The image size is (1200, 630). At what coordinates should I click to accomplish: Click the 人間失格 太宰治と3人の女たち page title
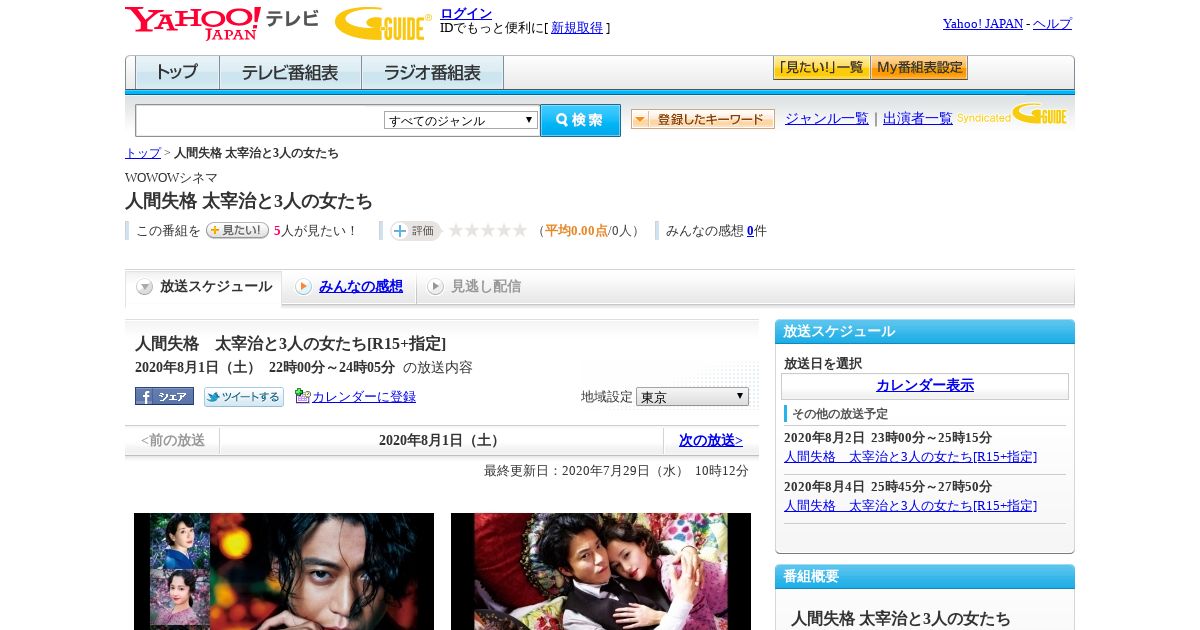(x=249, y=201)
